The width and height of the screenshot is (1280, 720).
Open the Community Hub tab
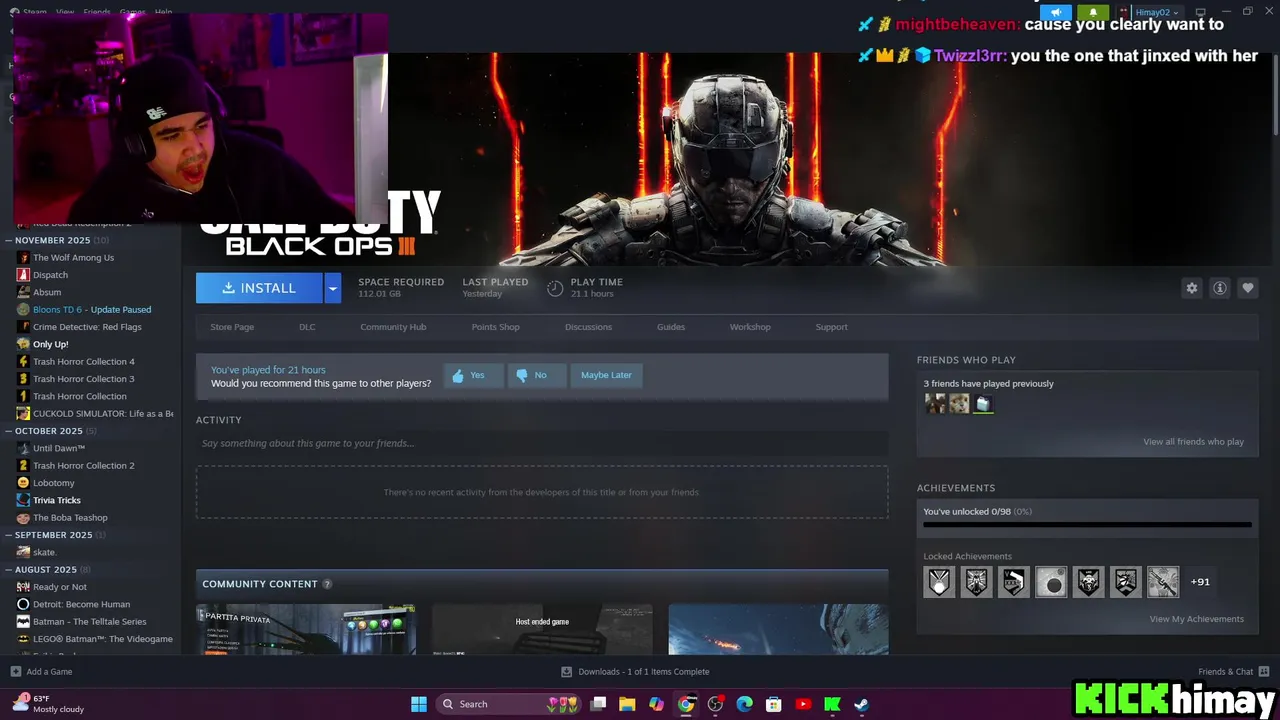[393, 327]
